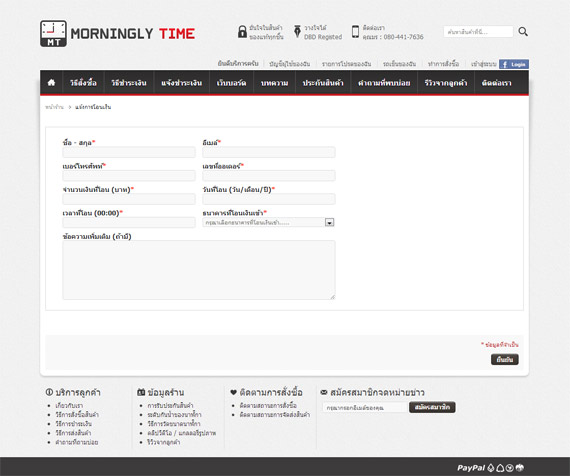Open บทความ menu item

[x=274, y=83]
